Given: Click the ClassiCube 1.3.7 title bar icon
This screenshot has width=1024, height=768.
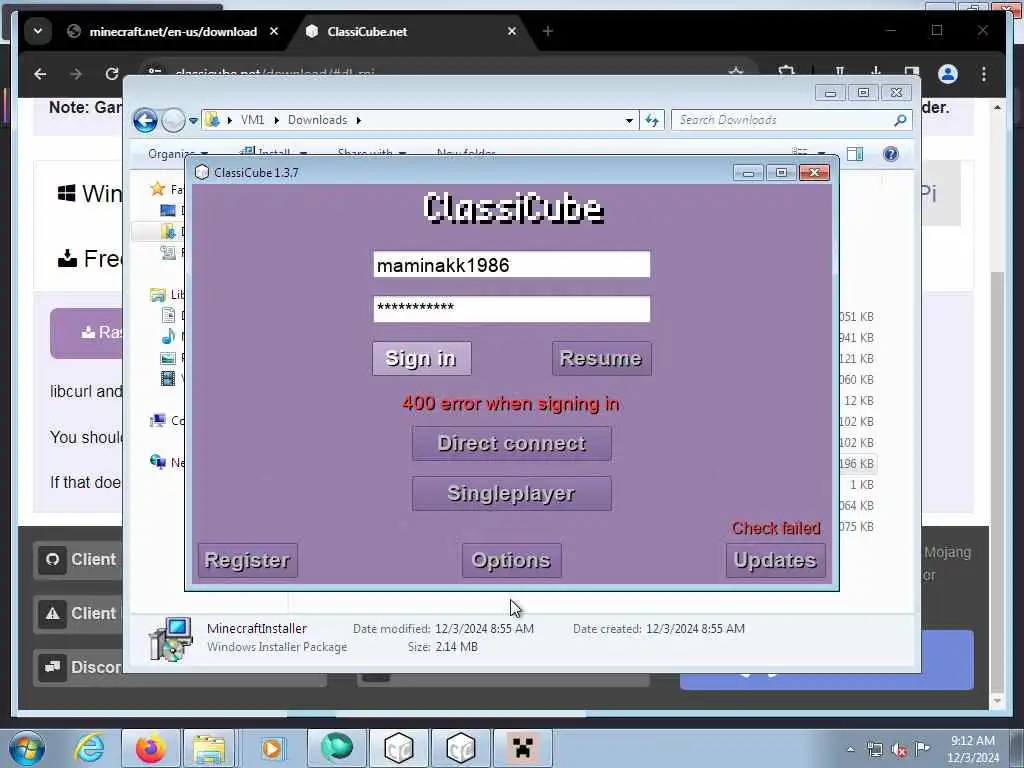Looking at the screenshot, I should click(x=202, y=172).
